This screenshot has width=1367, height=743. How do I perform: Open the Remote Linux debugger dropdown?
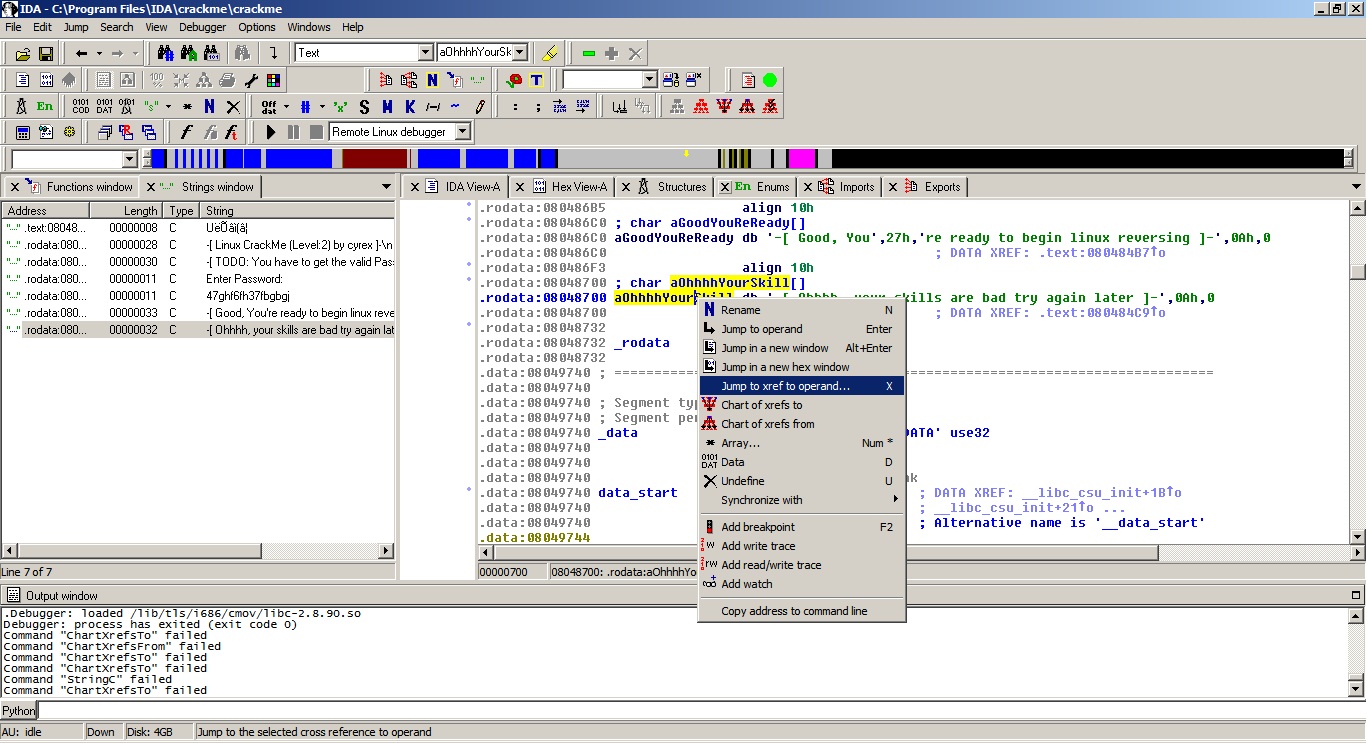click(x=462, y=132)
